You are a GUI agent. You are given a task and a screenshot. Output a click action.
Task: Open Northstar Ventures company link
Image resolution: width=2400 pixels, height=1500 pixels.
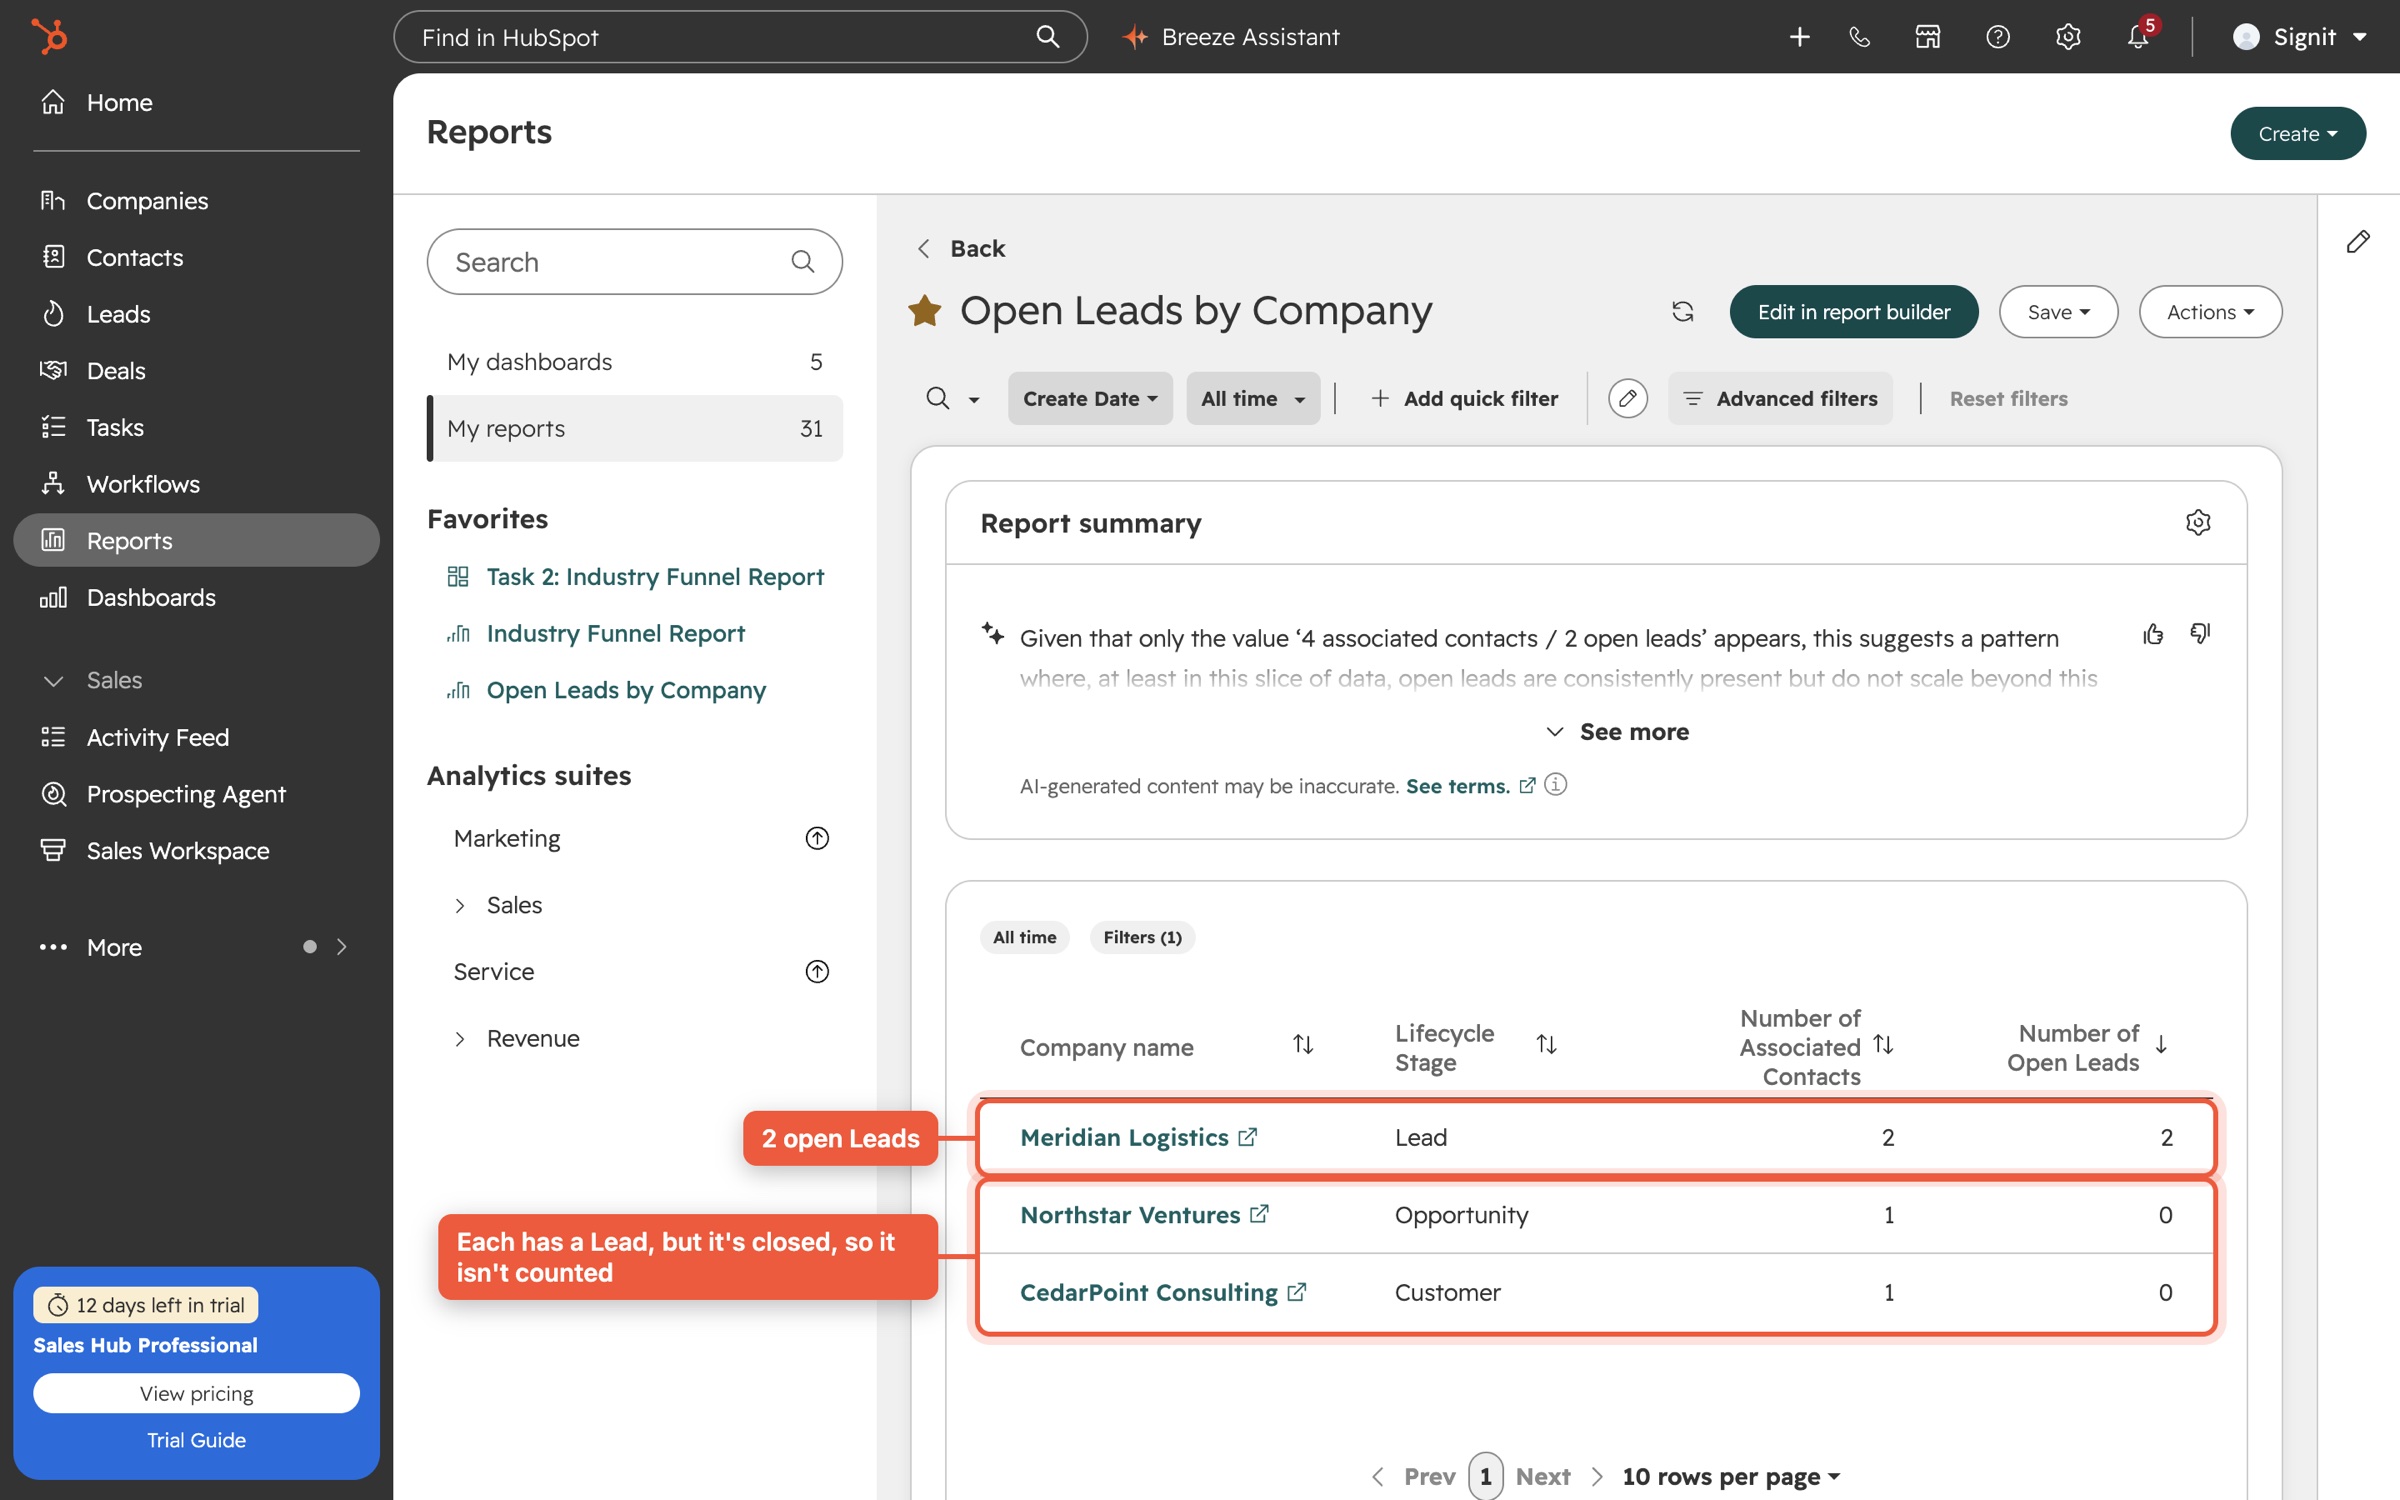1130,1215
